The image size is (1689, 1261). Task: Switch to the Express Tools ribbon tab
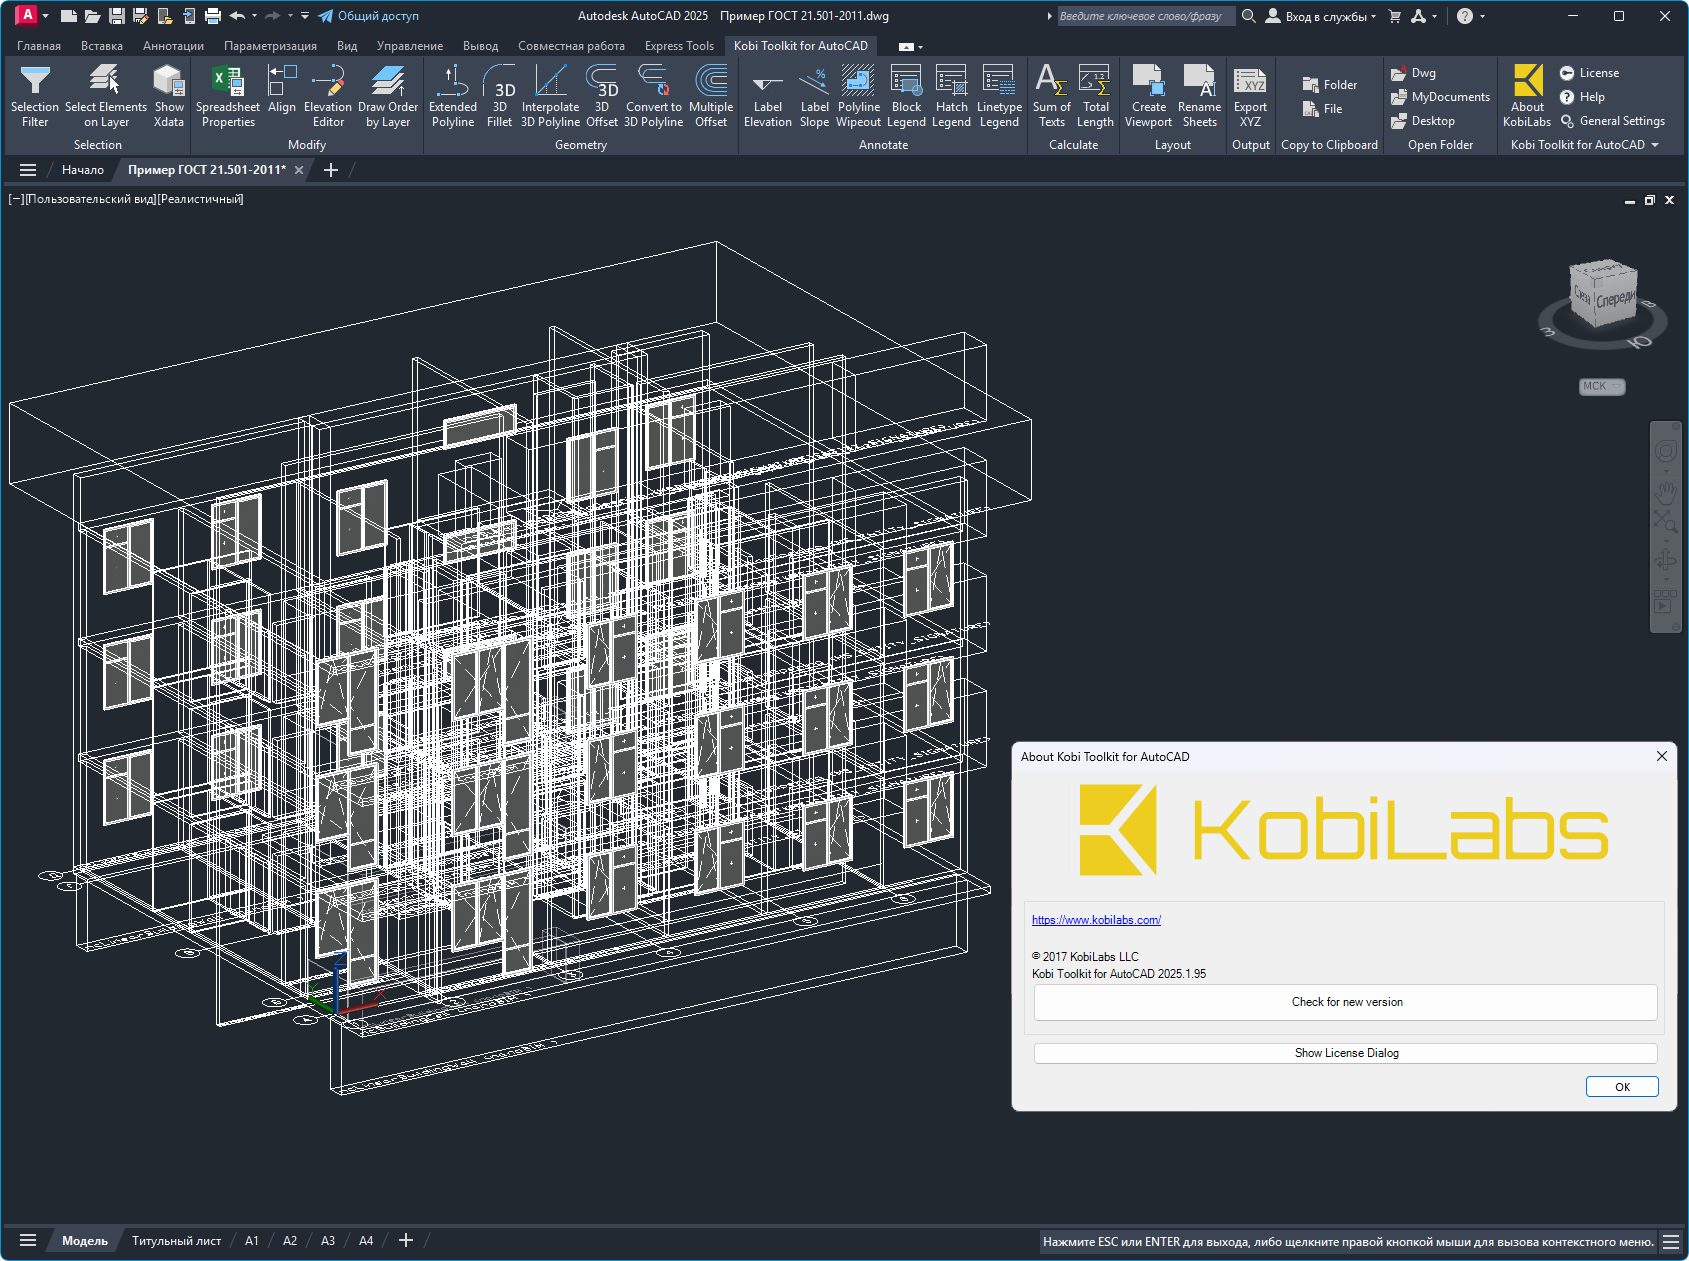(679, 46)
